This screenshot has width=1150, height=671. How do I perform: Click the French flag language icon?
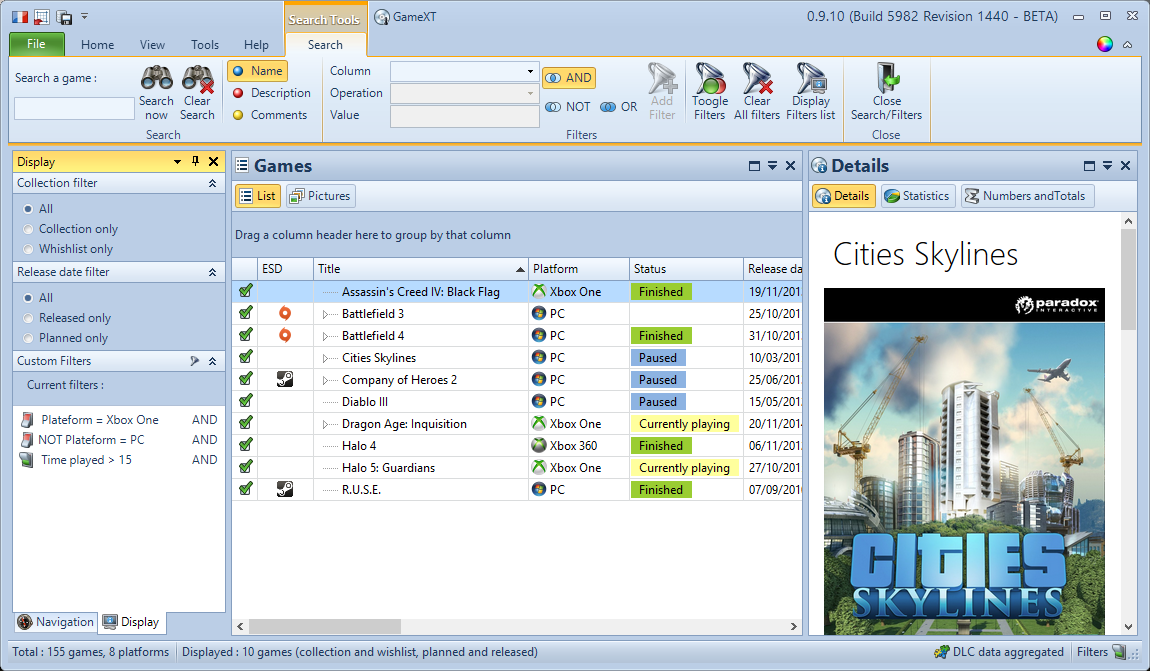click(19, 16)
